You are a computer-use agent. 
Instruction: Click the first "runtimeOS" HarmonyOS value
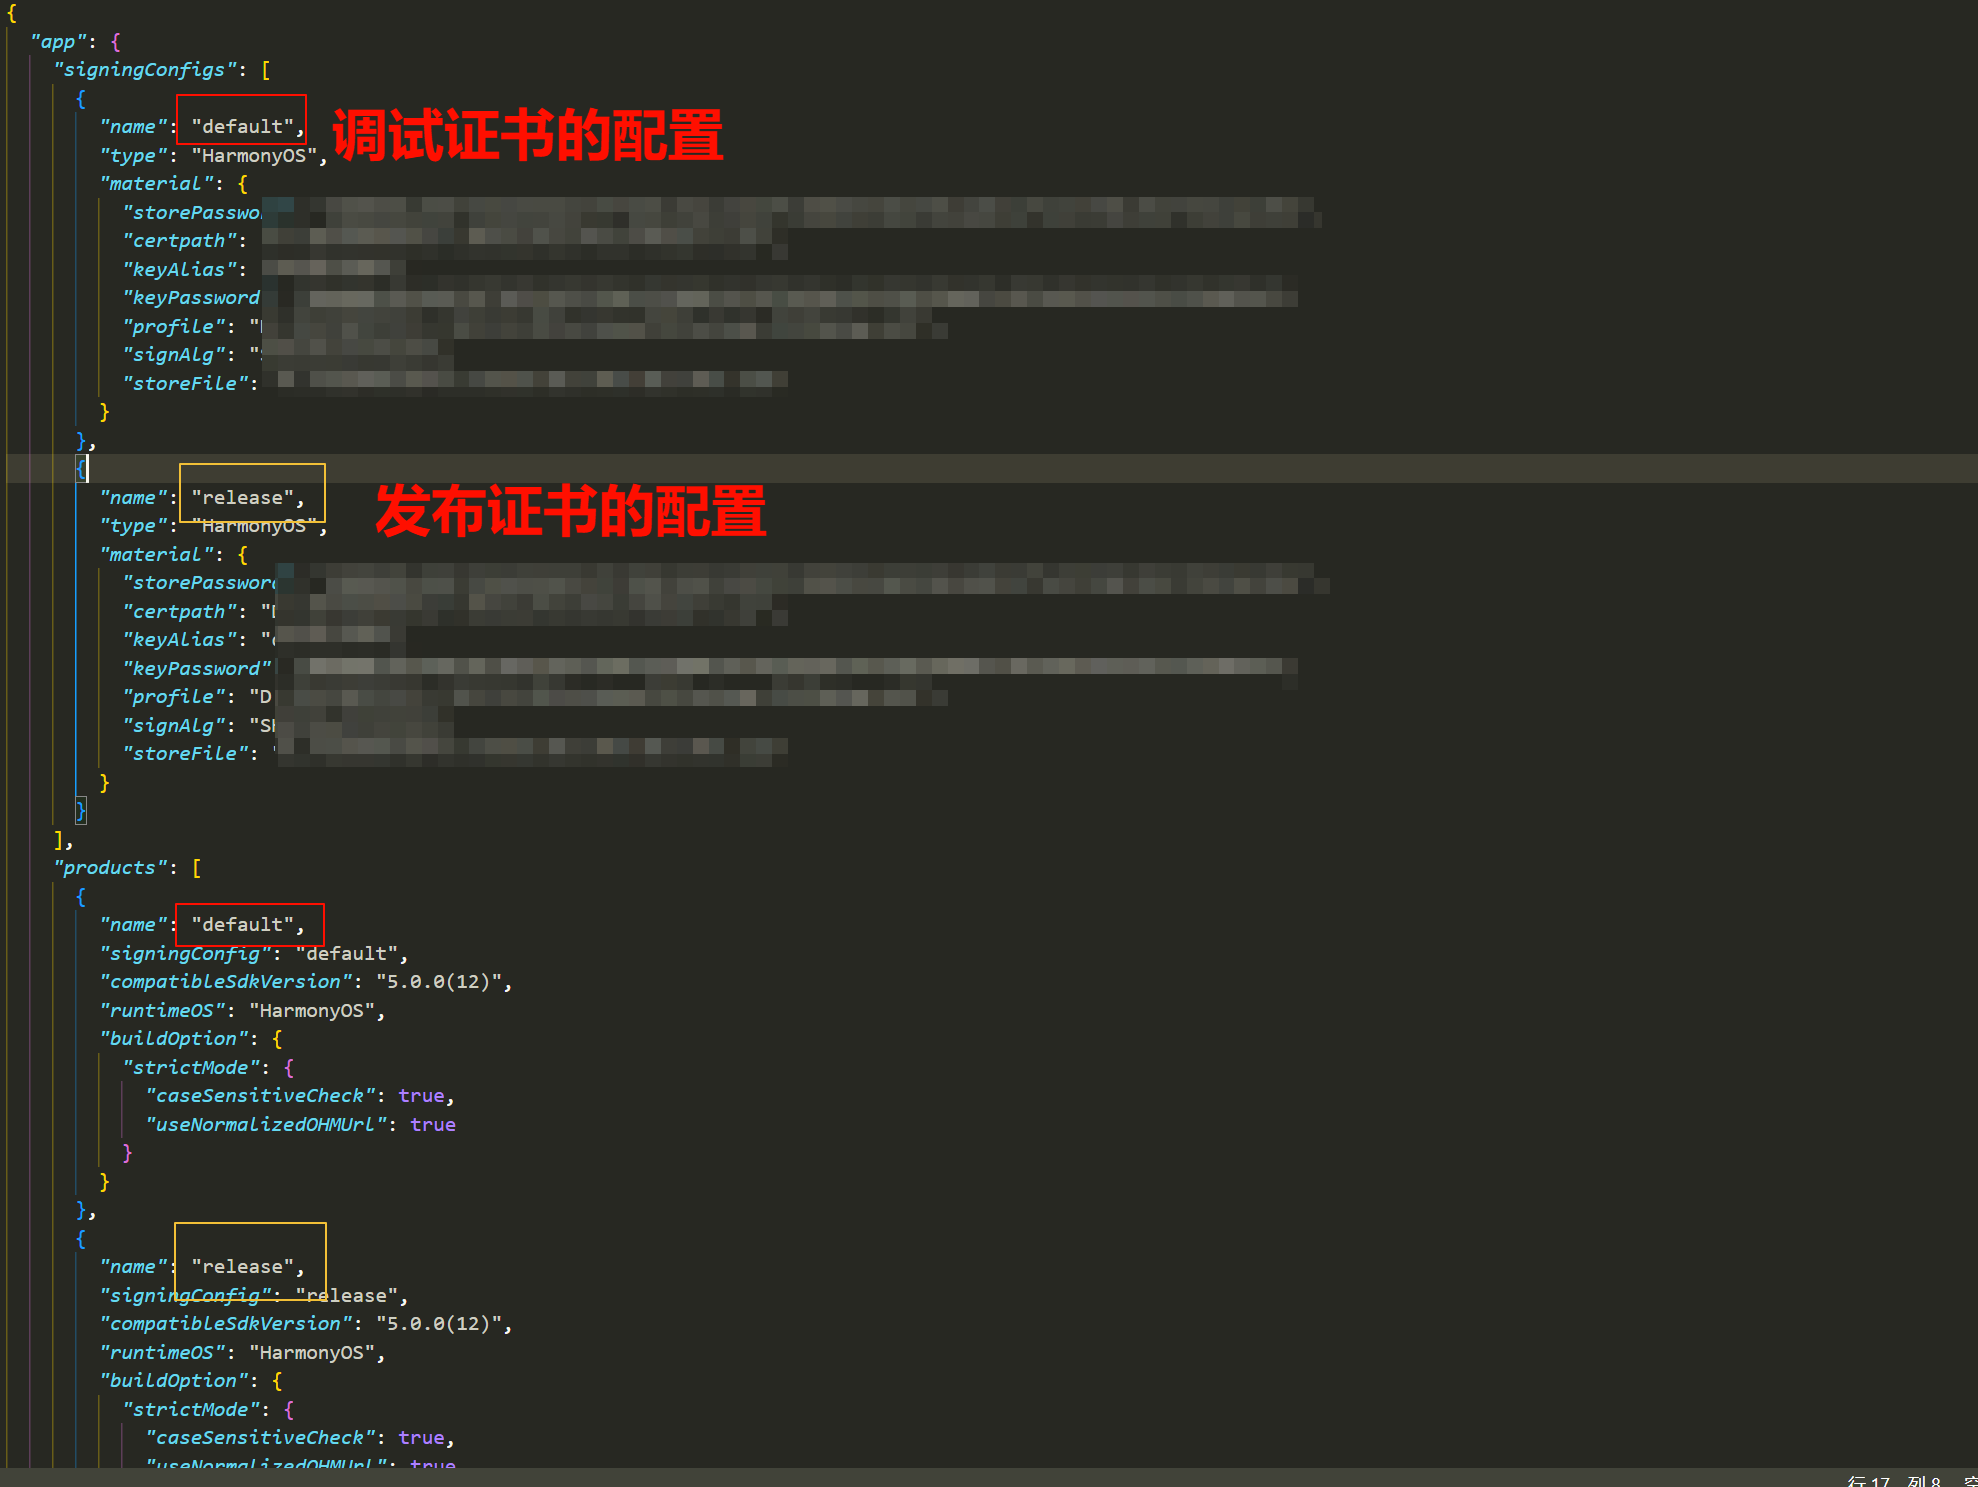coord(311,1011)
